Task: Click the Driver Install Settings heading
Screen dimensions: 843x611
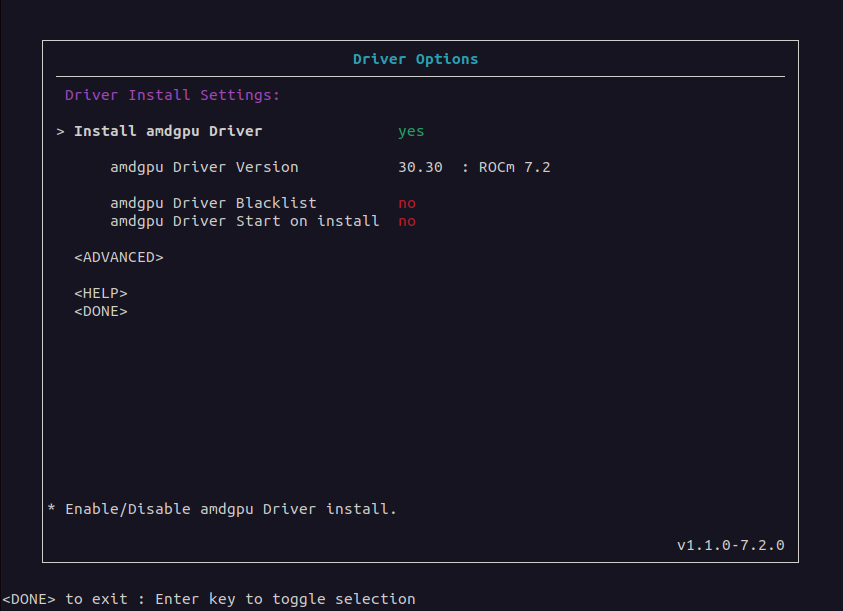Action: pyautogui.click(x=172, y=95)
